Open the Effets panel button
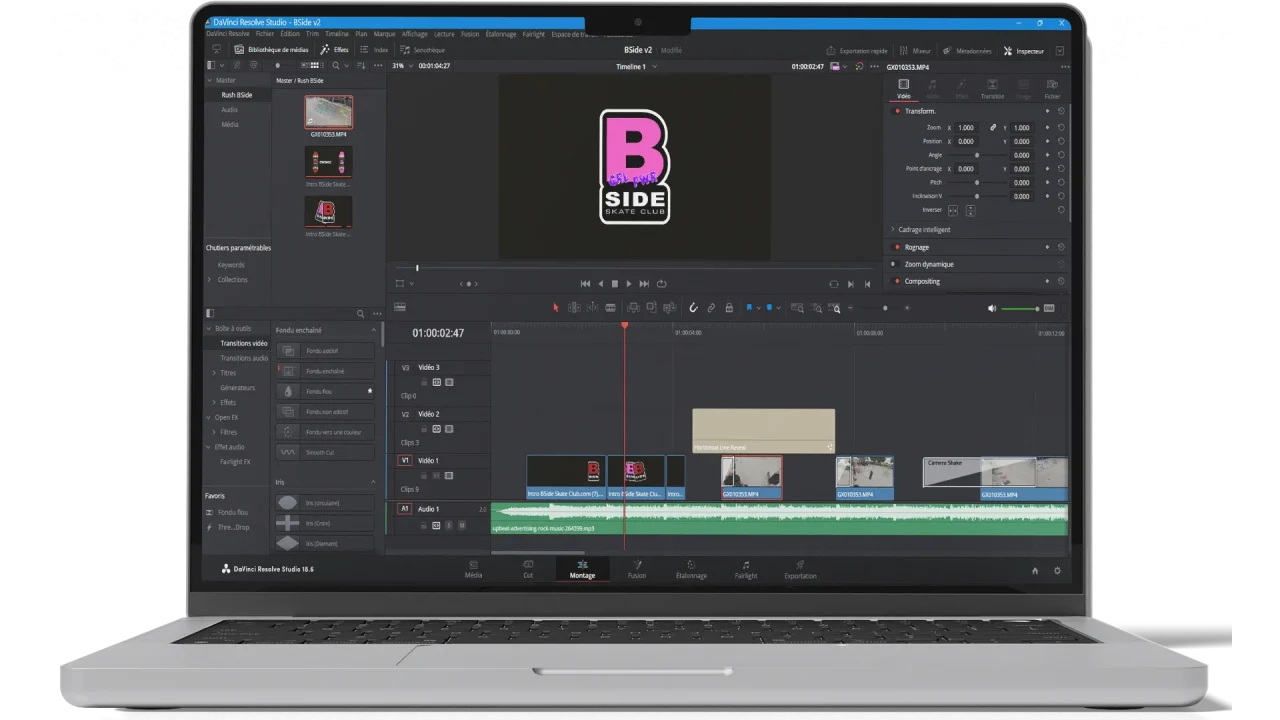Image resolution: width=1280 pixels, height=720 pixels. pos(335,50)
